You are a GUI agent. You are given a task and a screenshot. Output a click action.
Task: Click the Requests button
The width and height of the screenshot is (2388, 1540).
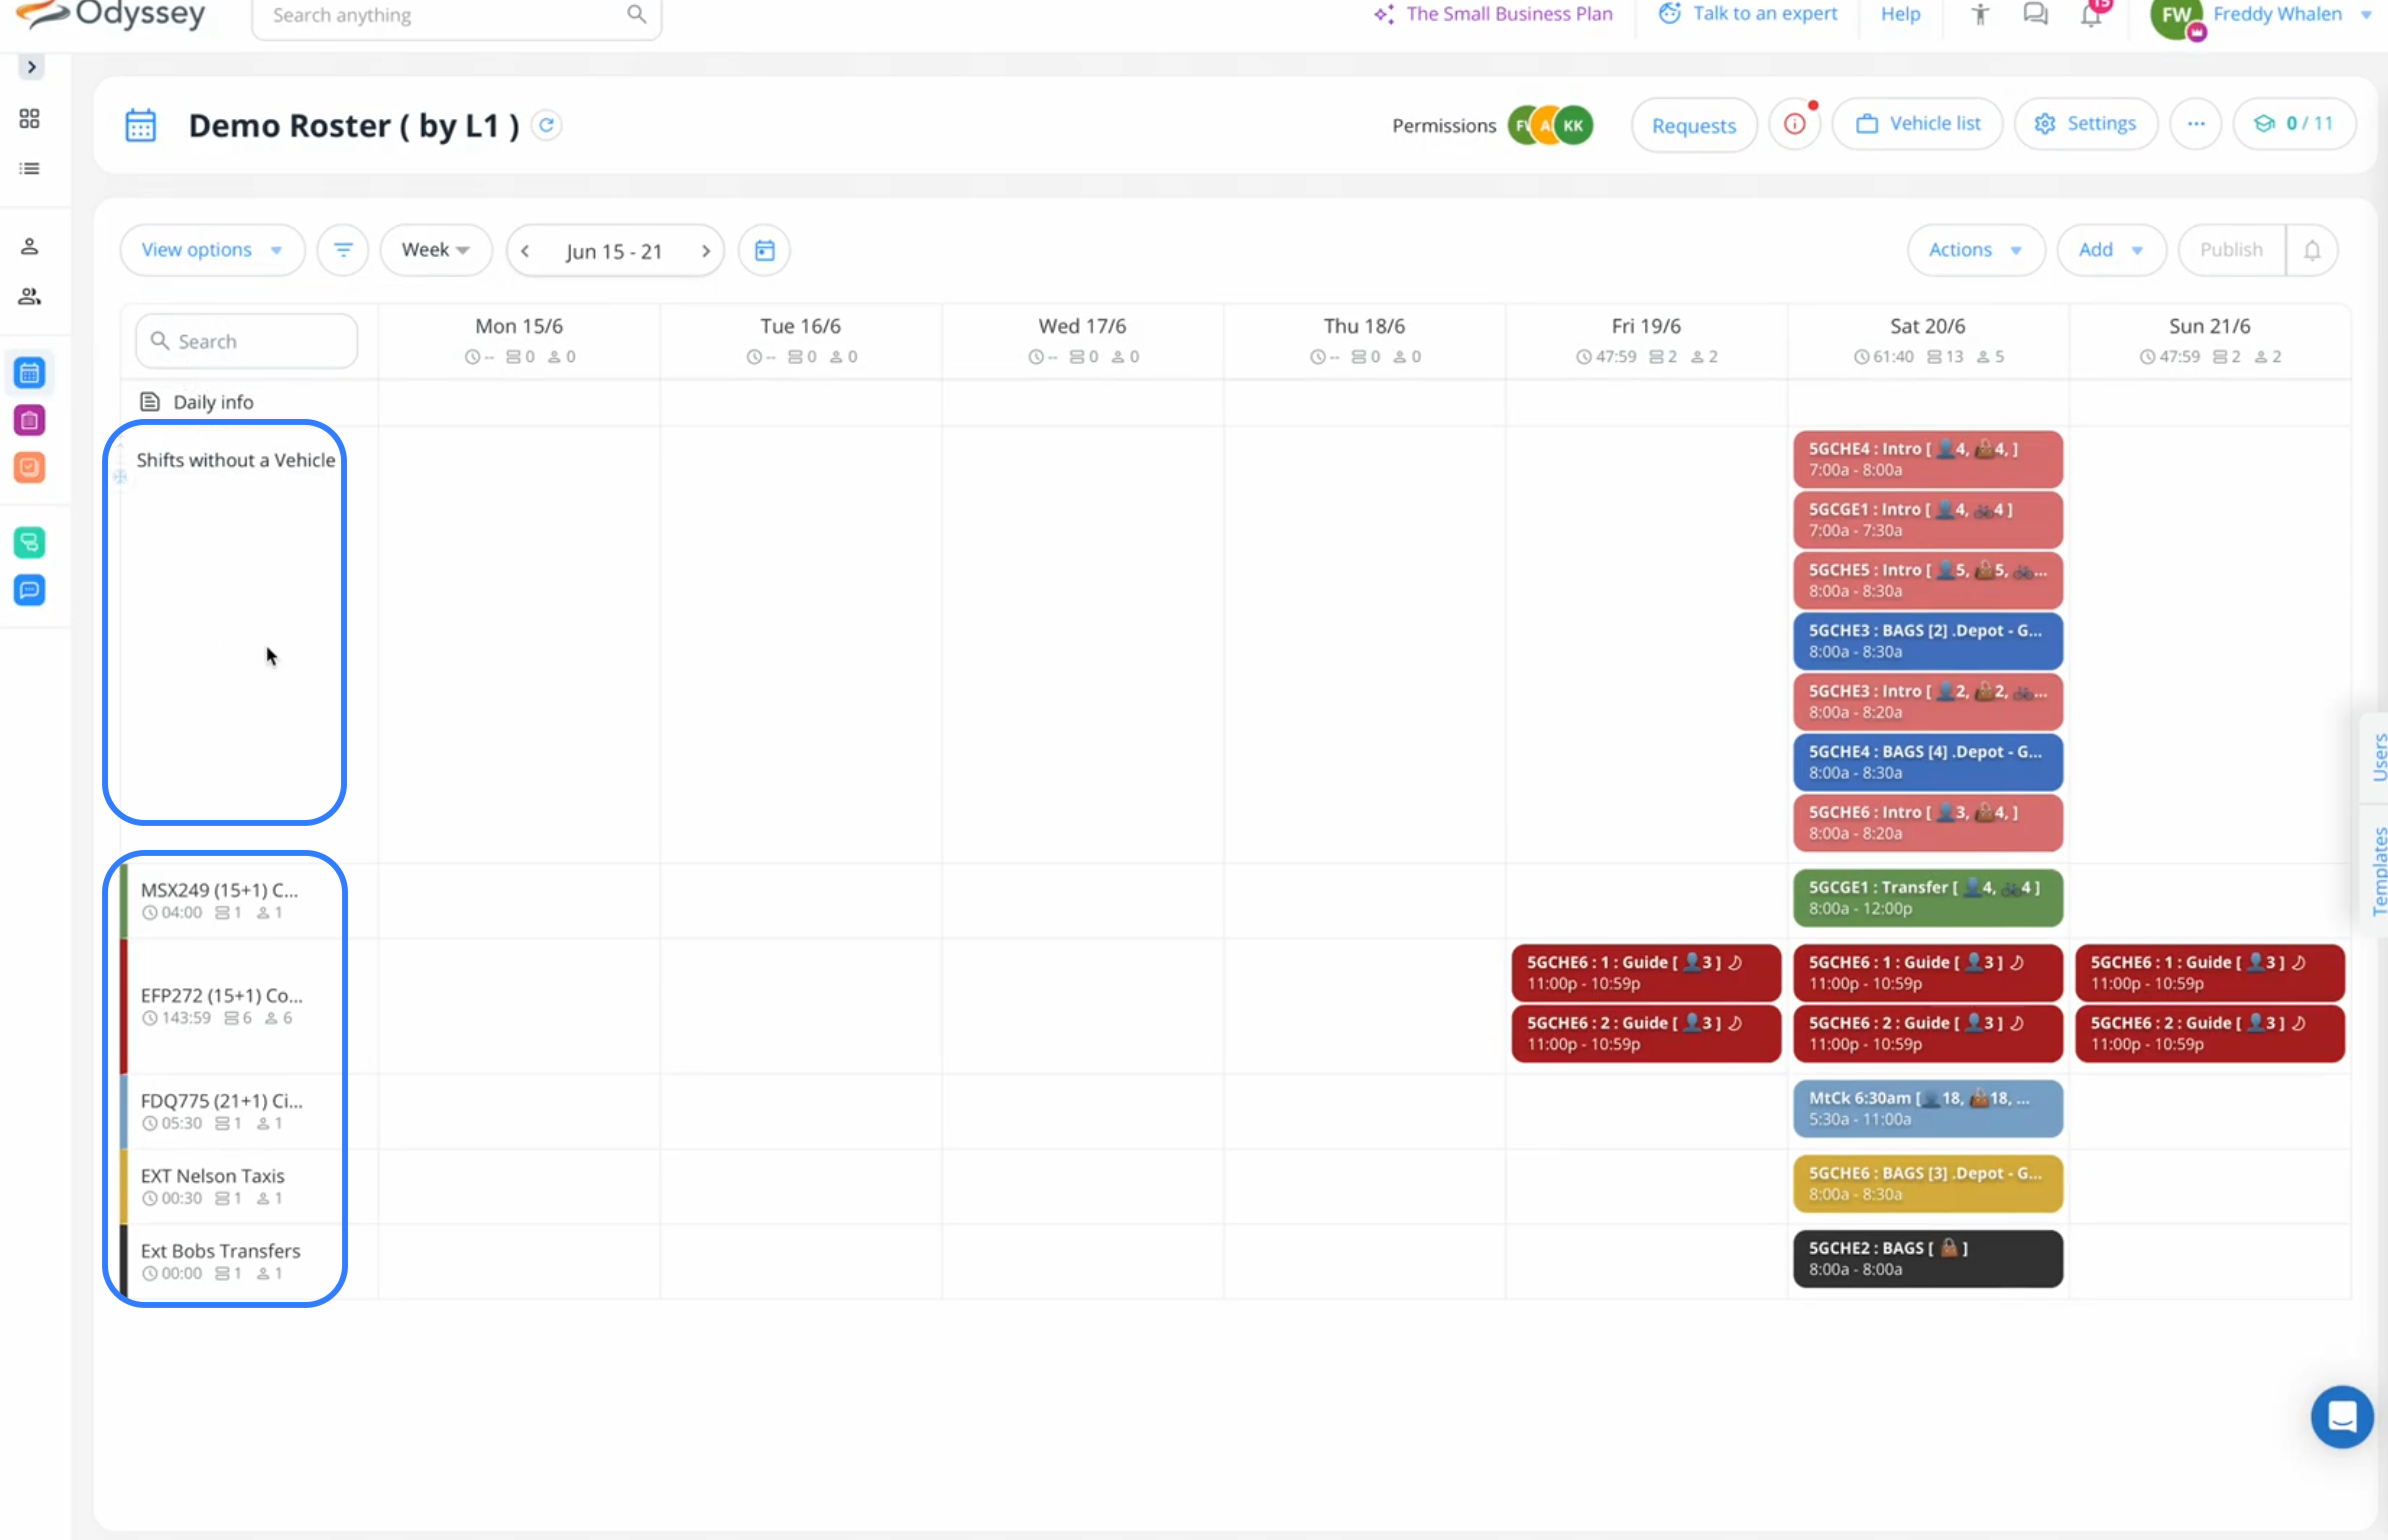click(x=1693, y=126)
